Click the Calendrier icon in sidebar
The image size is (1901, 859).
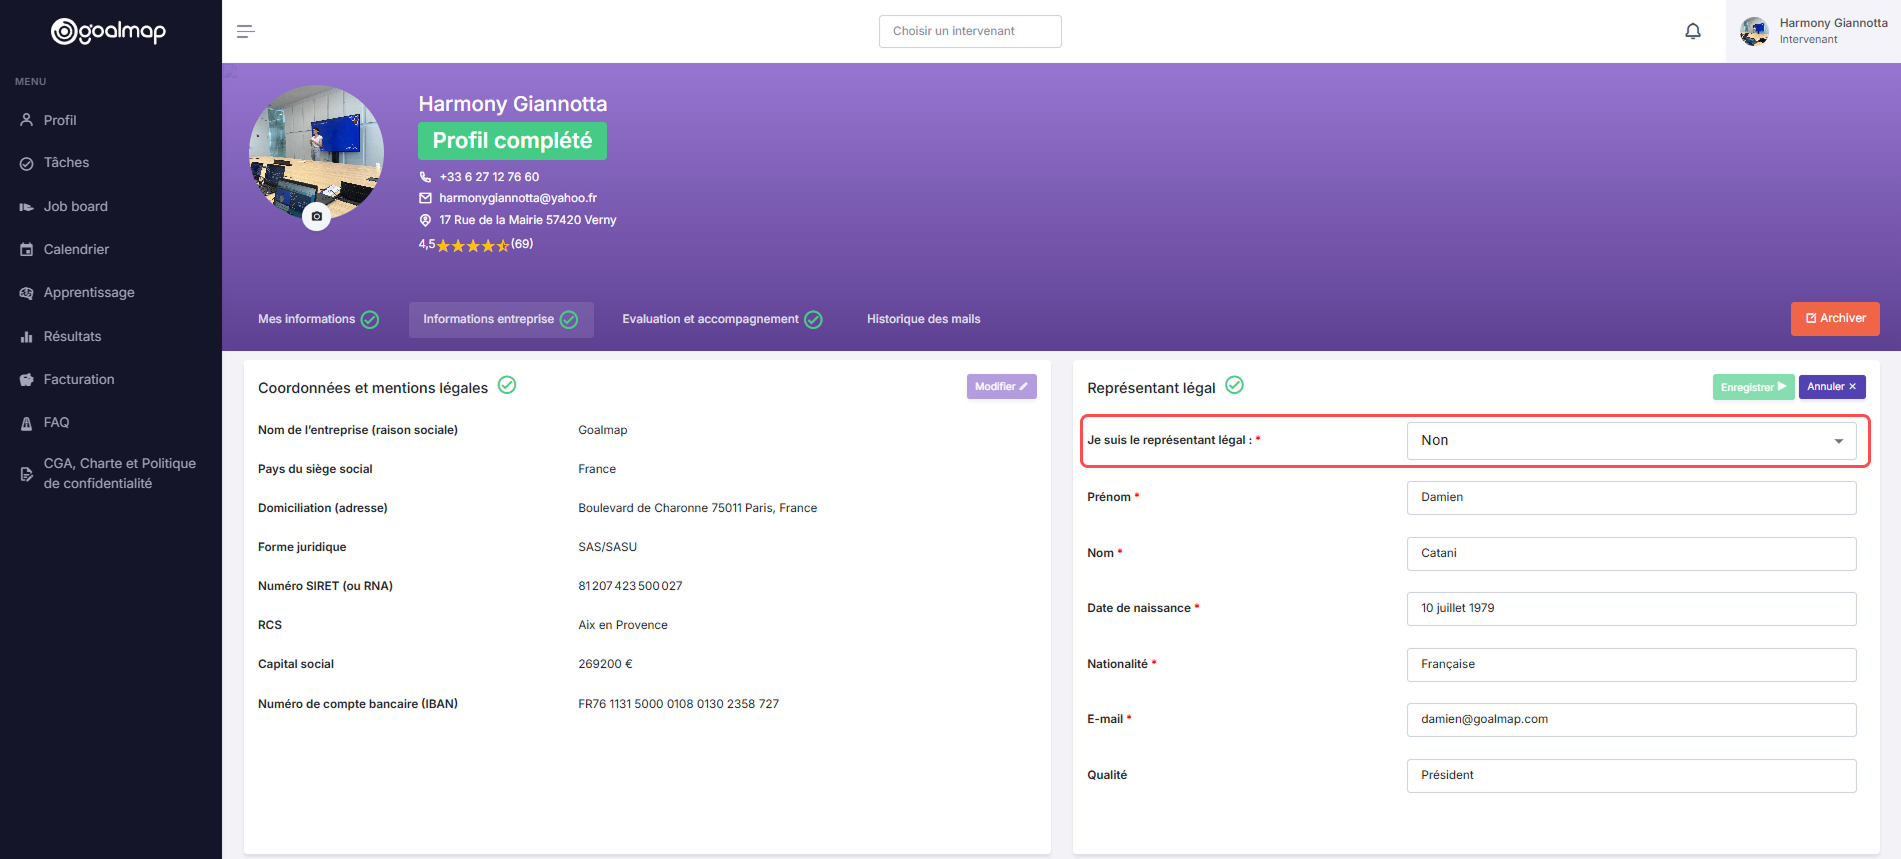point(27,250)
